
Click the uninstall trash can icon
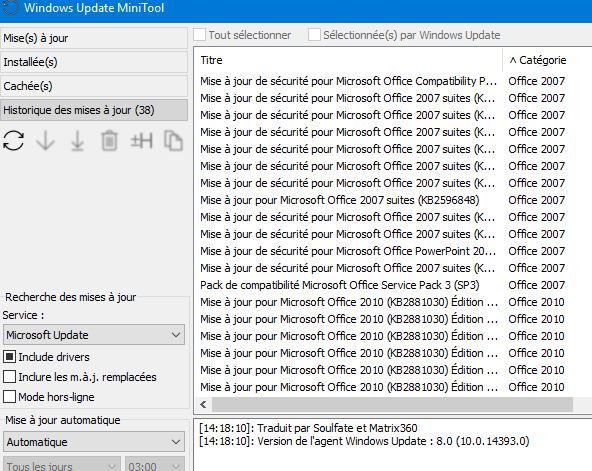[109, 141]
